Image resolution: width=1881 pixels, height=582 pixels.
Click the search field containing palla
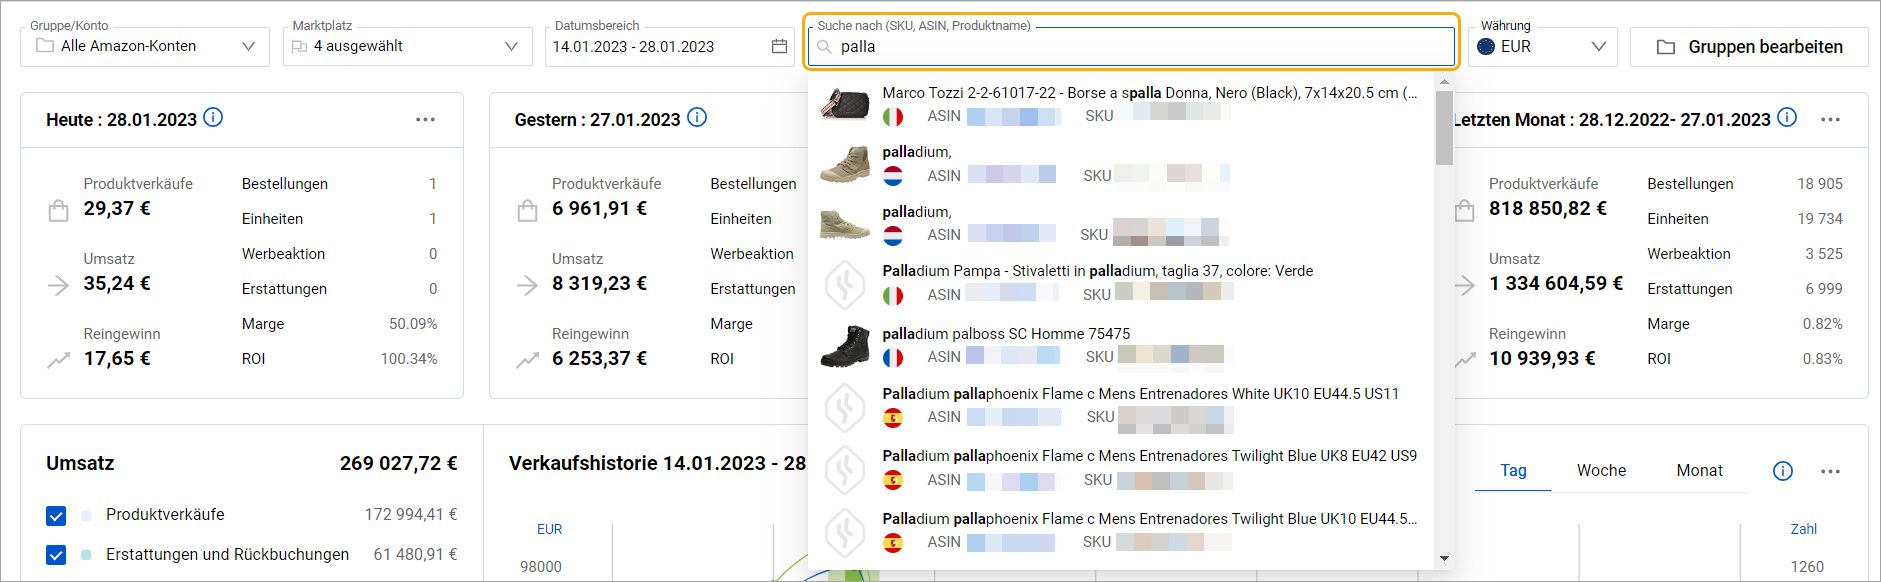pyautogui.click(x=1131, y=46)
